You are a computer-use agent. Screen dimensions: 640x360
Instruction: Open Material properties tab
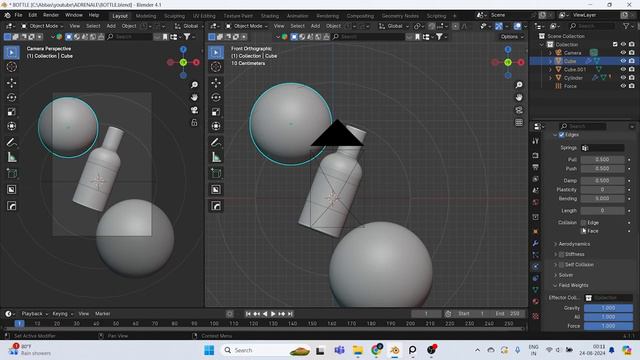(536, 302)
